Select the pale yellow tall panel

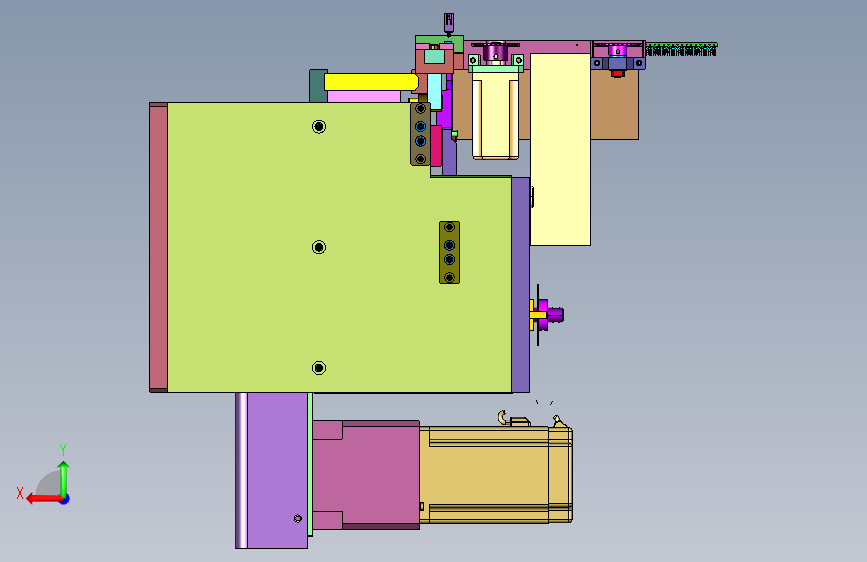(x=560, y=149)
